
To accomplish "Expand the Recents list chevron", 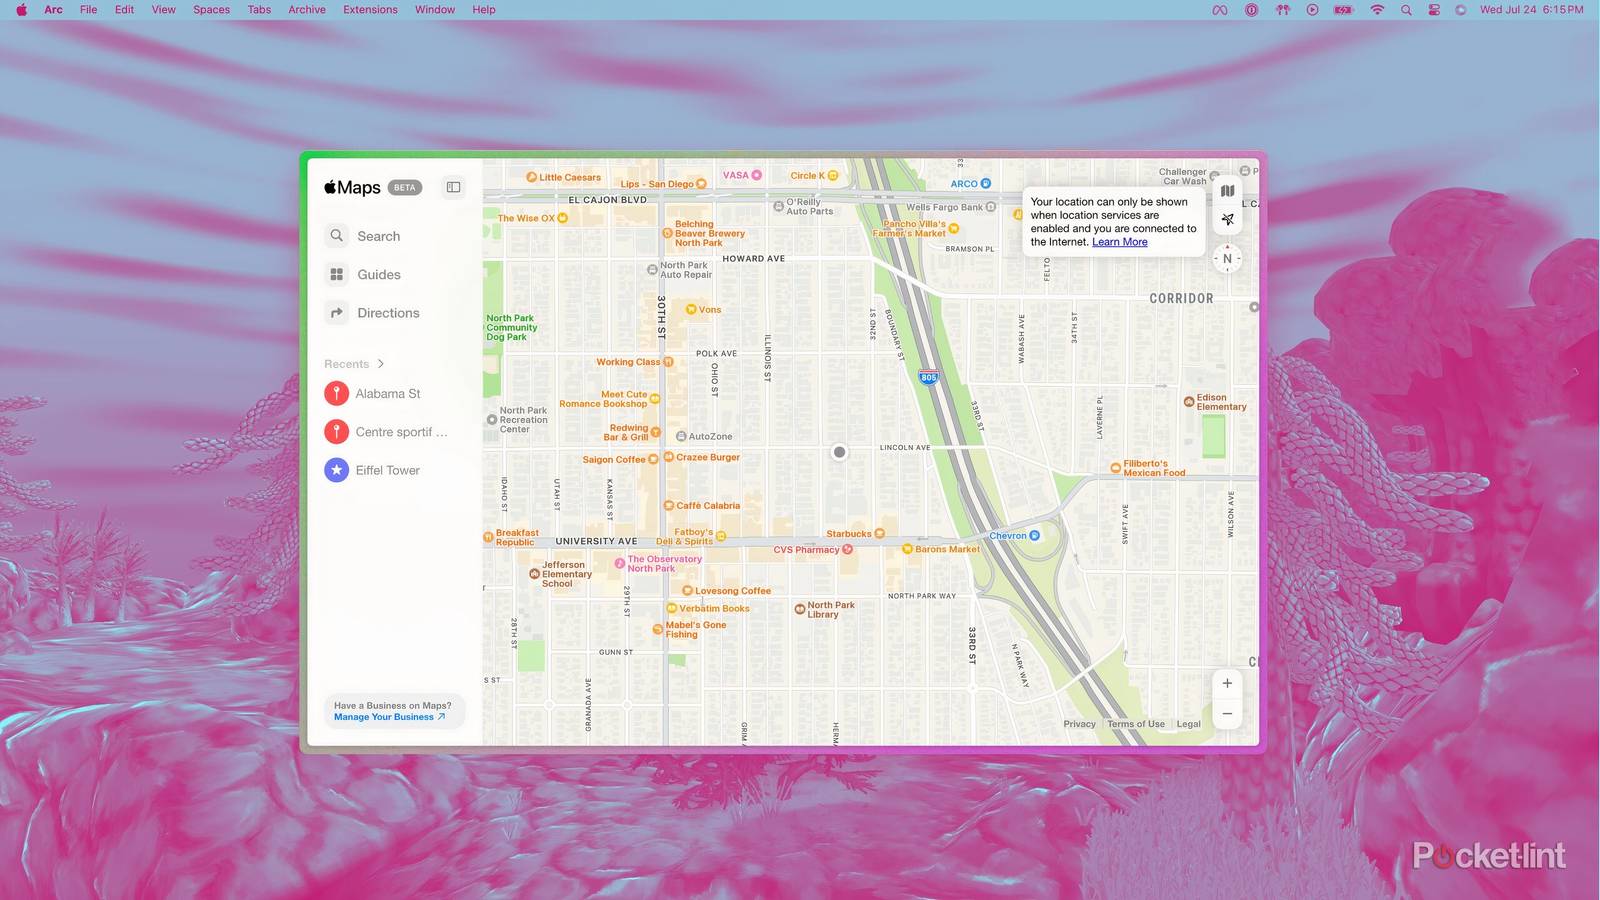I will coord(381,364).
